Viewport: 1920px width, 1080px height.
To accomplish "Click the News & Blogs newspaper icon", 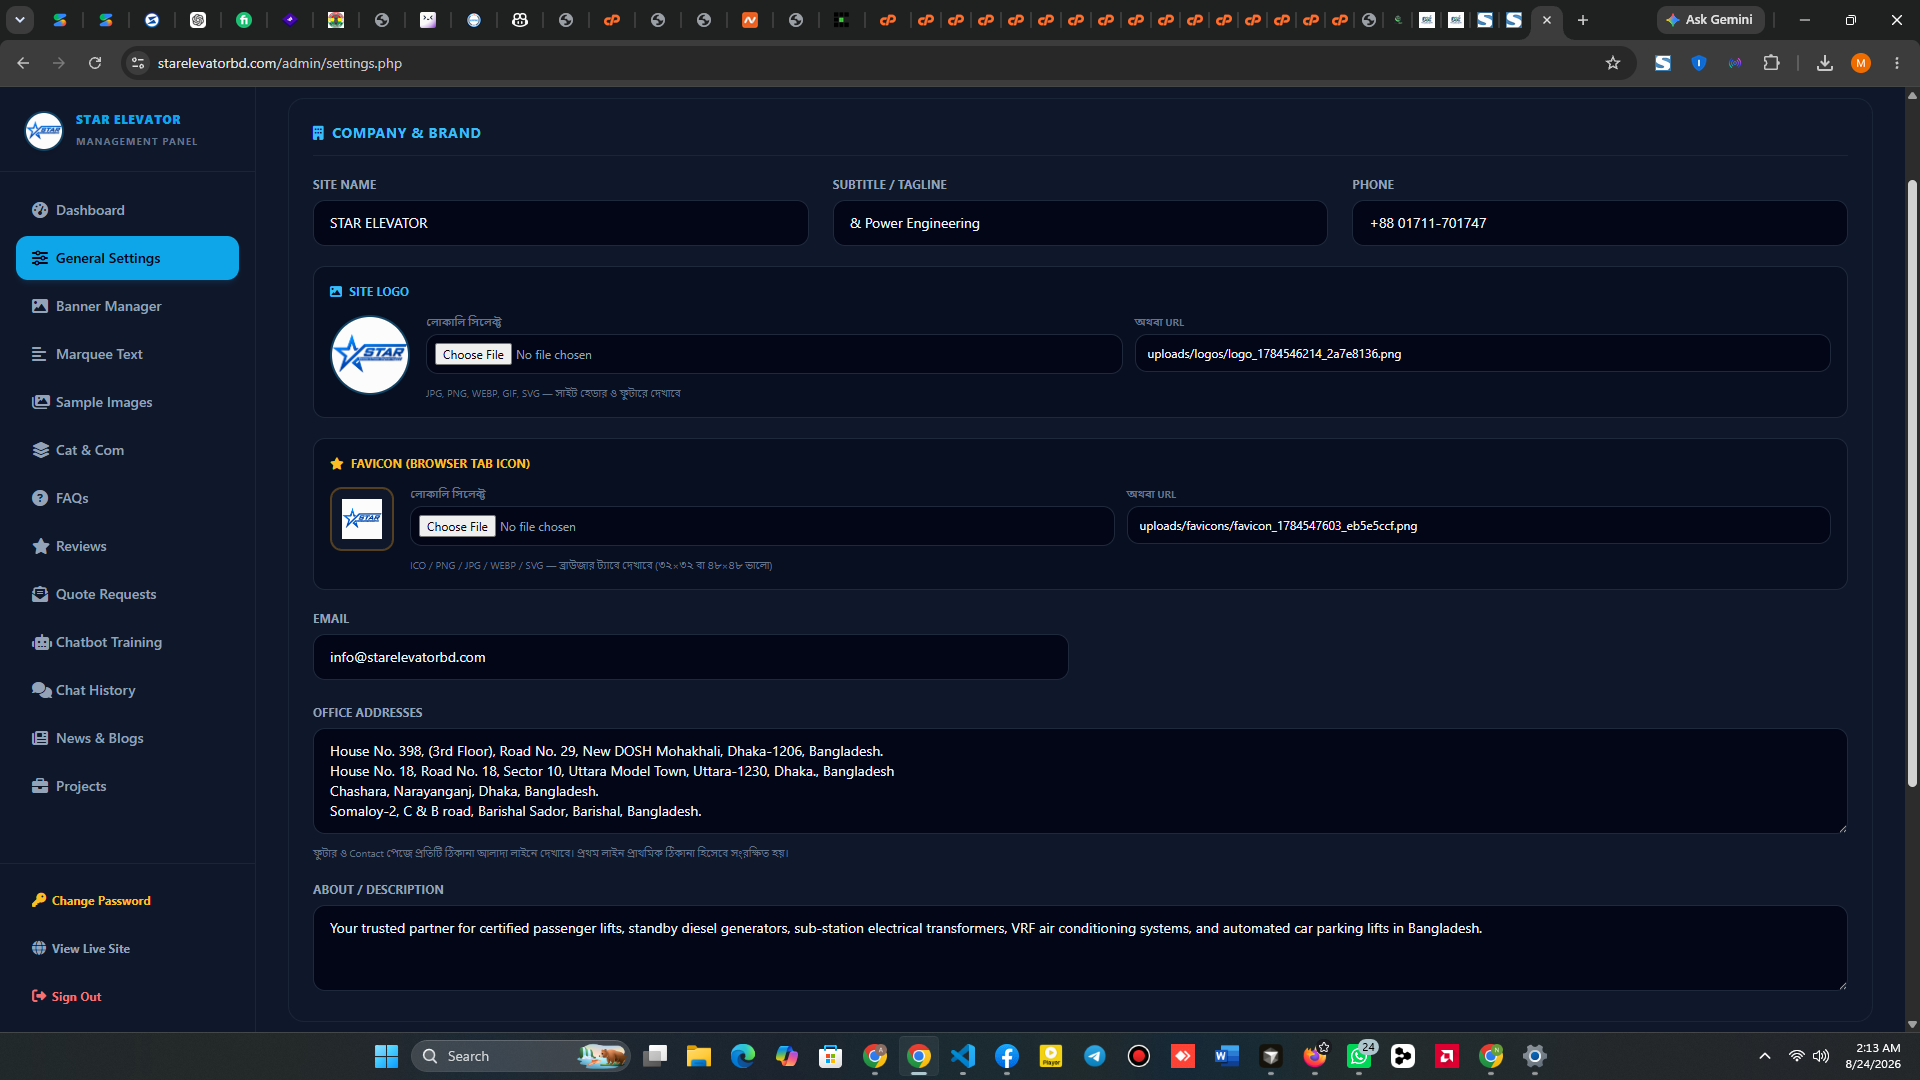I will click(40, 738).
